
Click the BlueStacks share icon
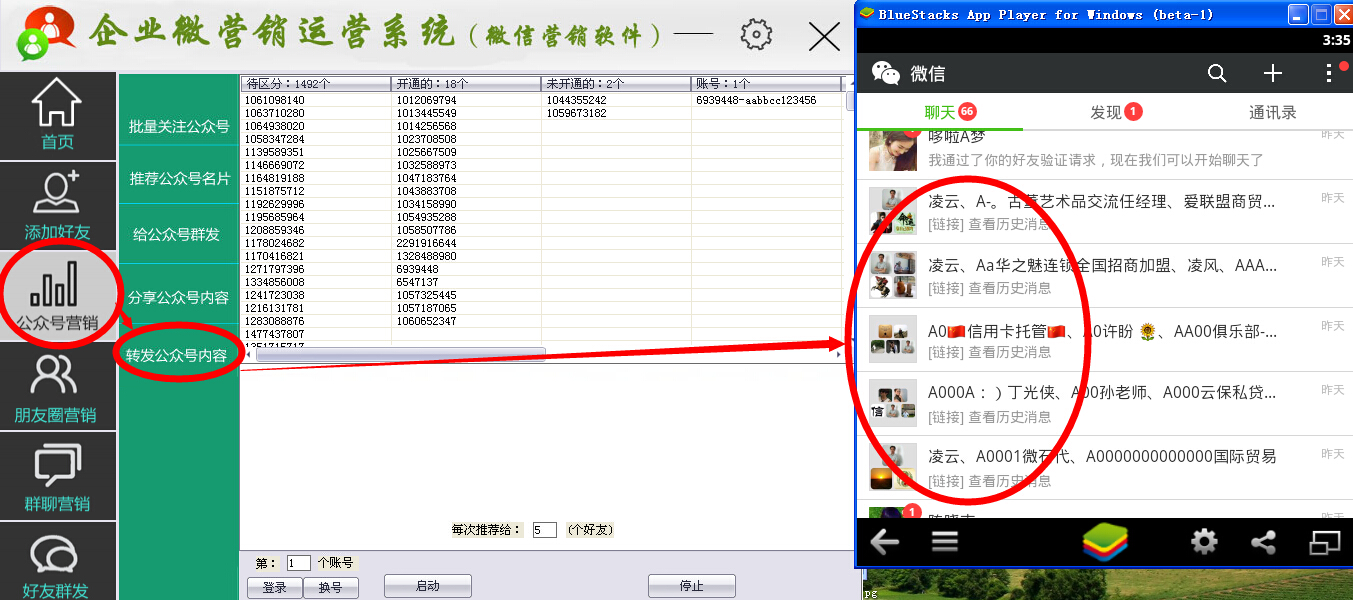[x=1263, y=542]
